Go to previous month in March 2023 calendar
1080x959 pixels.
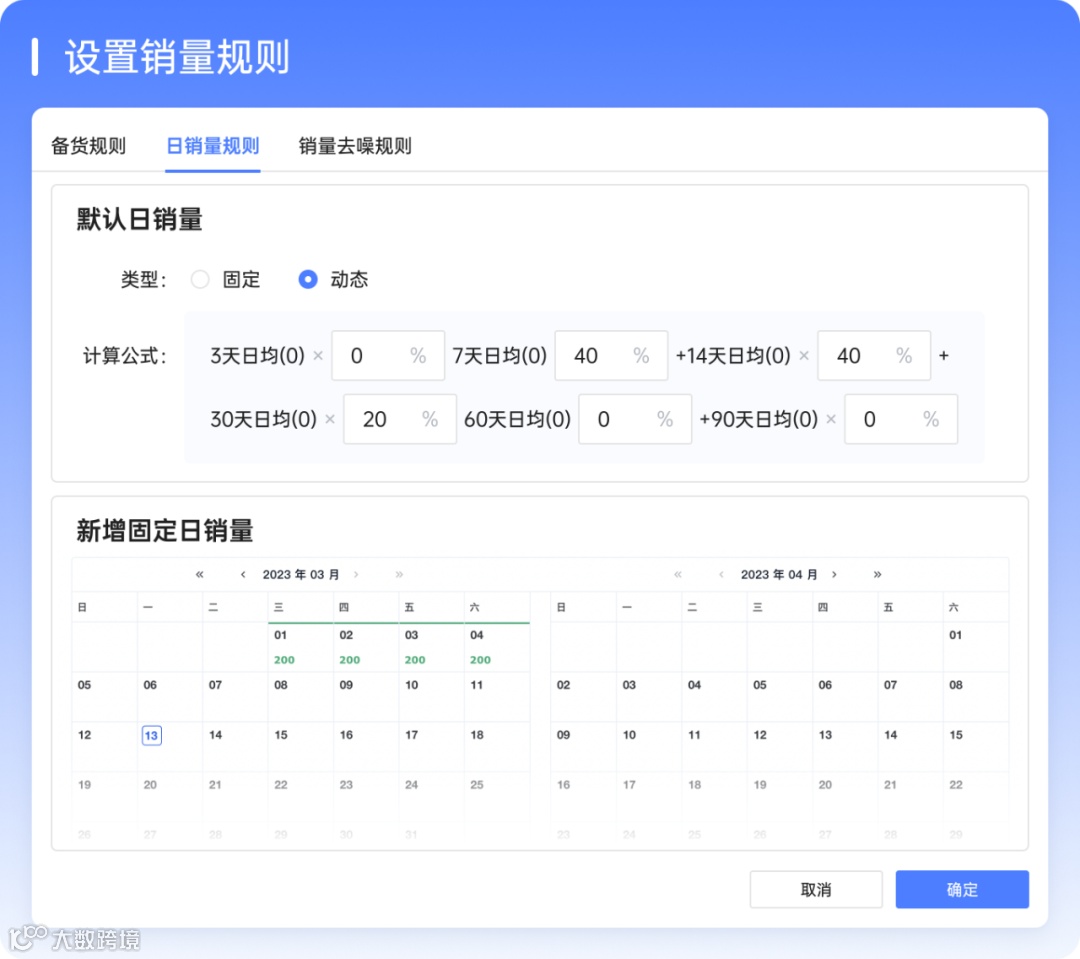(243, 575)
